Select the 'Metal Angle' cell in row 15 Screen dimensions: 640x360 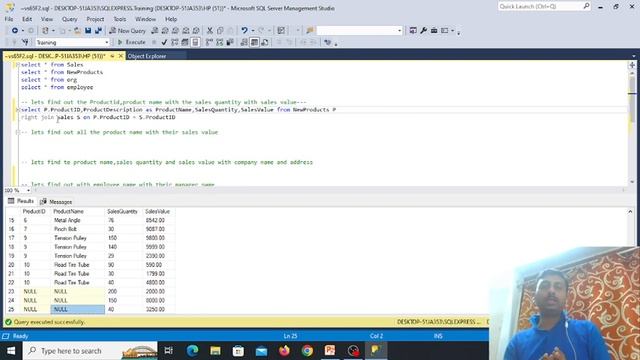tap(78, 220)
